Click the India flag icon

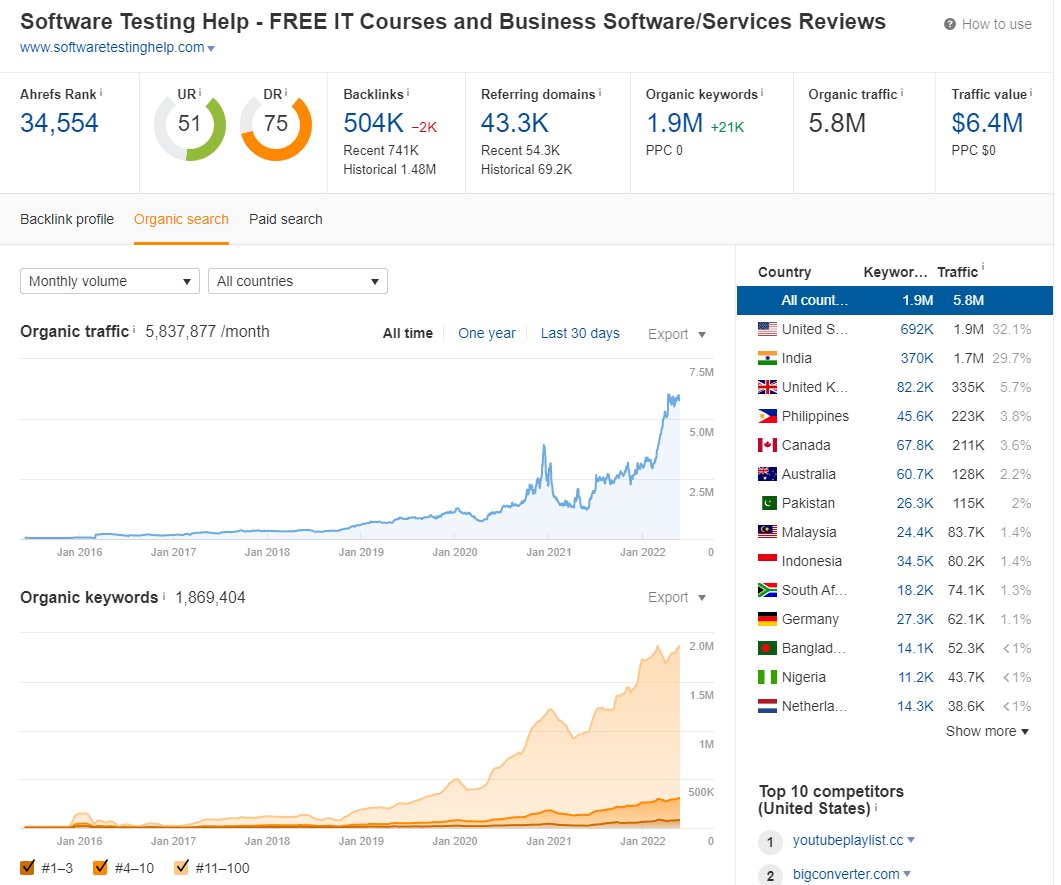[x=766, y=358]
